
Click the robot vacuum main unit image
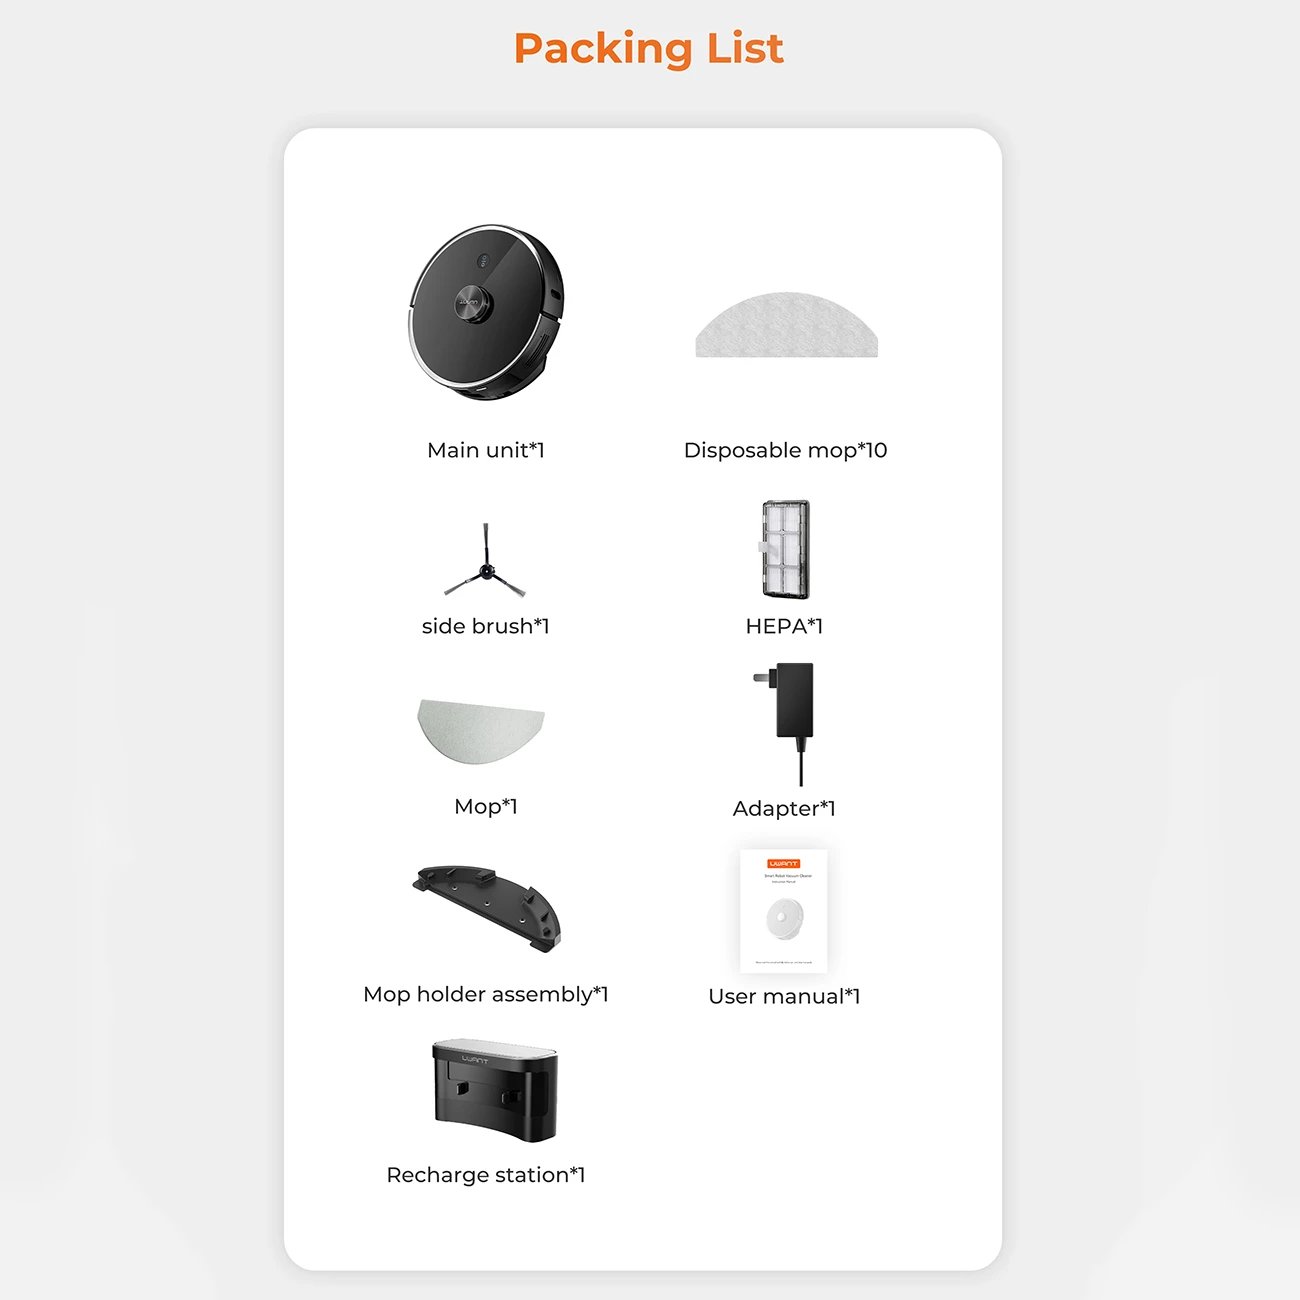click(x=486, y=312)
